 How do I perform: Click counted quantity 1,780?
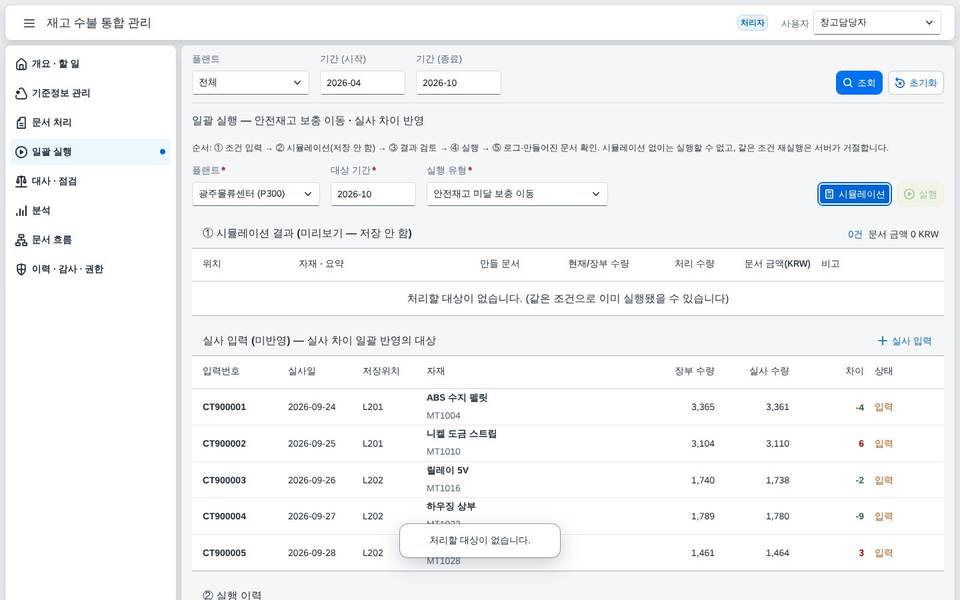[778, 516]
